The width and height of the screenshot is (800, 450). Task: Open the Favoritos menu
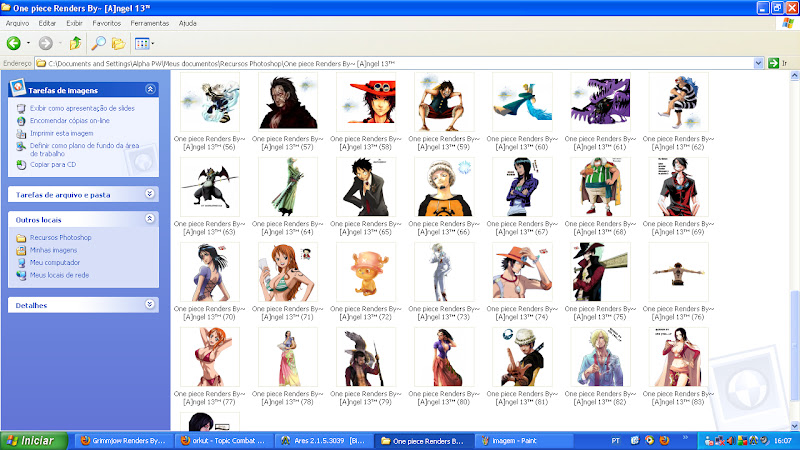pos(107,23)
